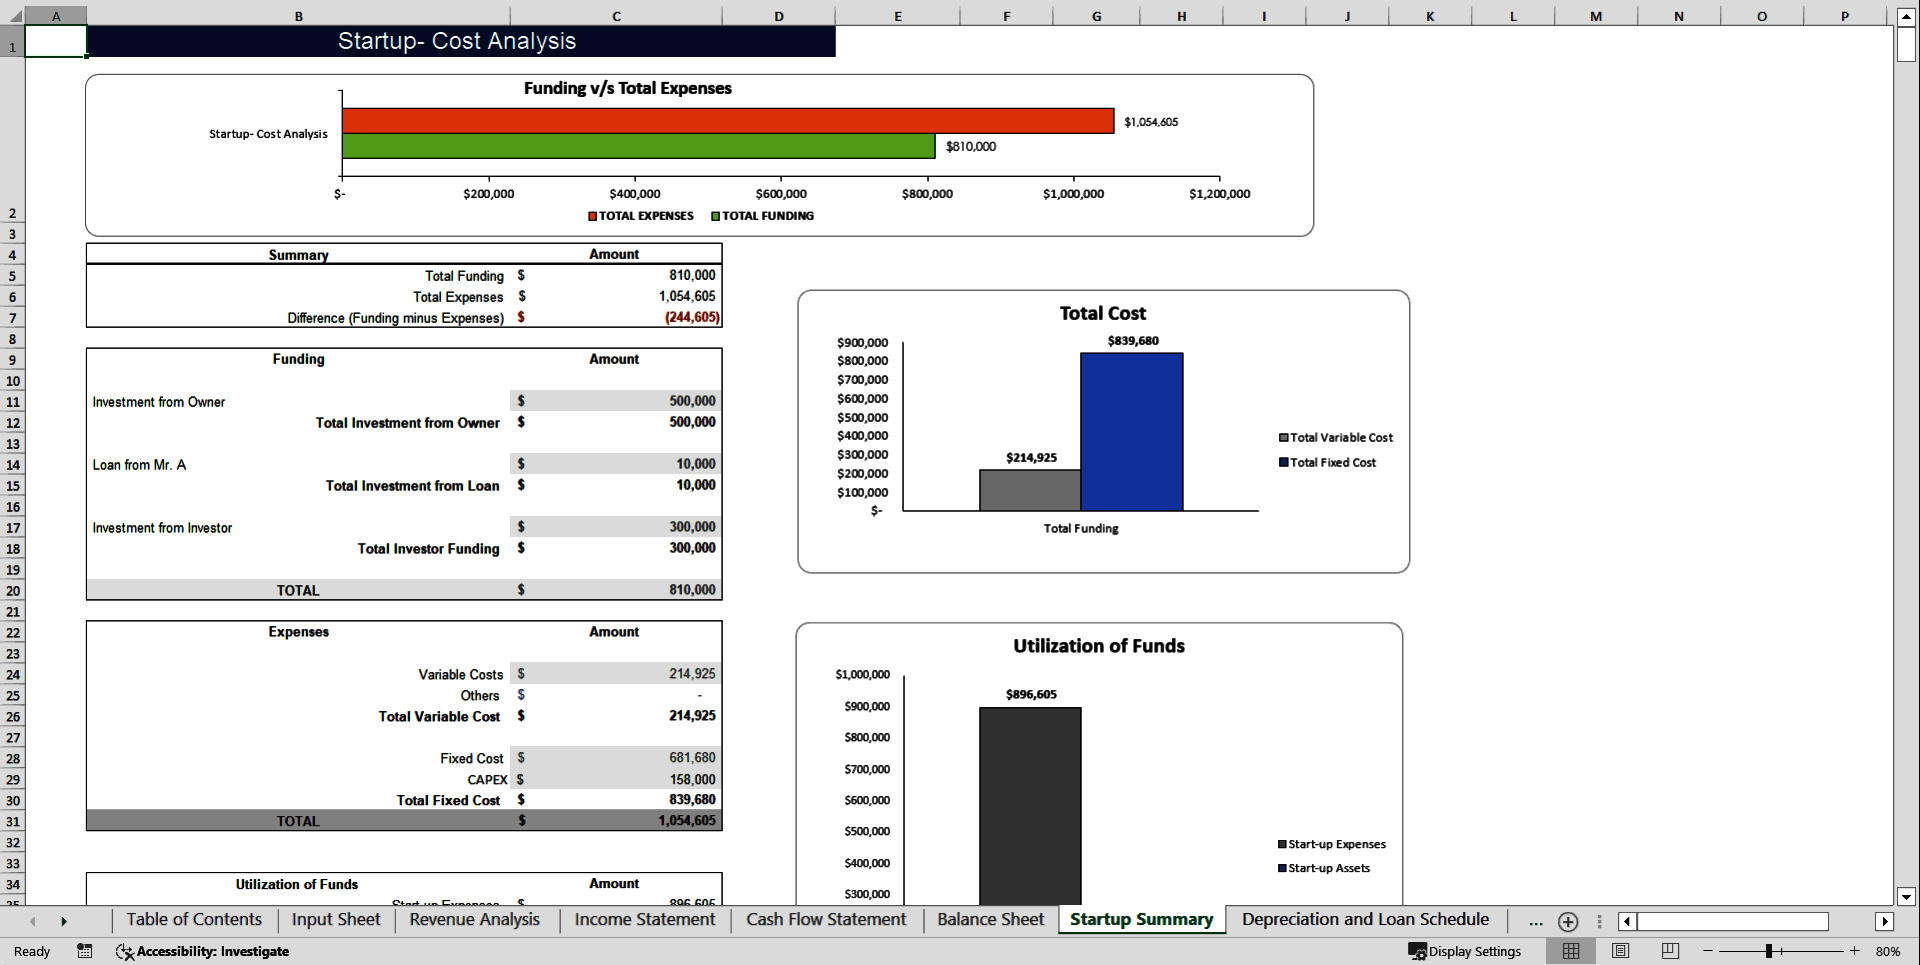Image resolution: width=1920 pixels, height=965 pixels.
Task: Open the sheet list ellipsis icon
Action: (1534, 921)
